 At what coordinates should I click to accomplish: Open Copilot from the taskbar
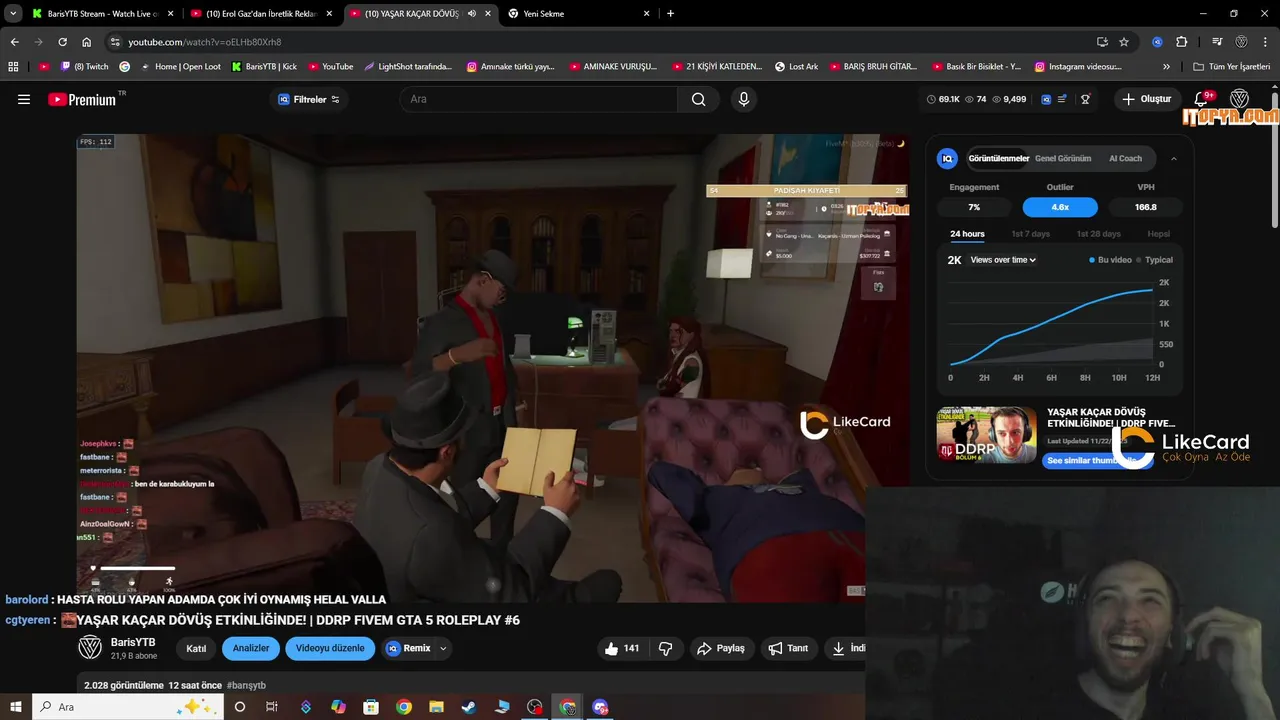pyautogui.click(x=338, y=707)
